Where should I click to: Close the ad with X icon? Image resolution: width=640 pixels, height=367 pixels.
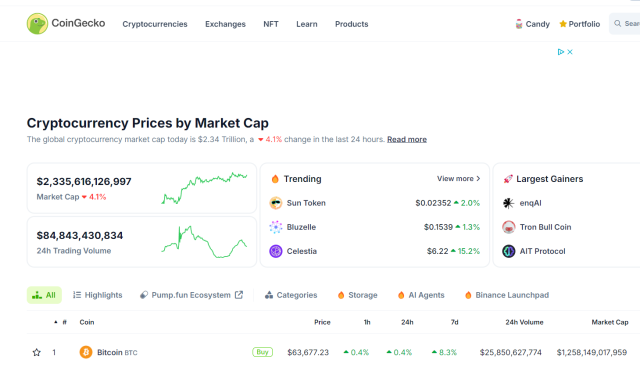click(570, 52)
